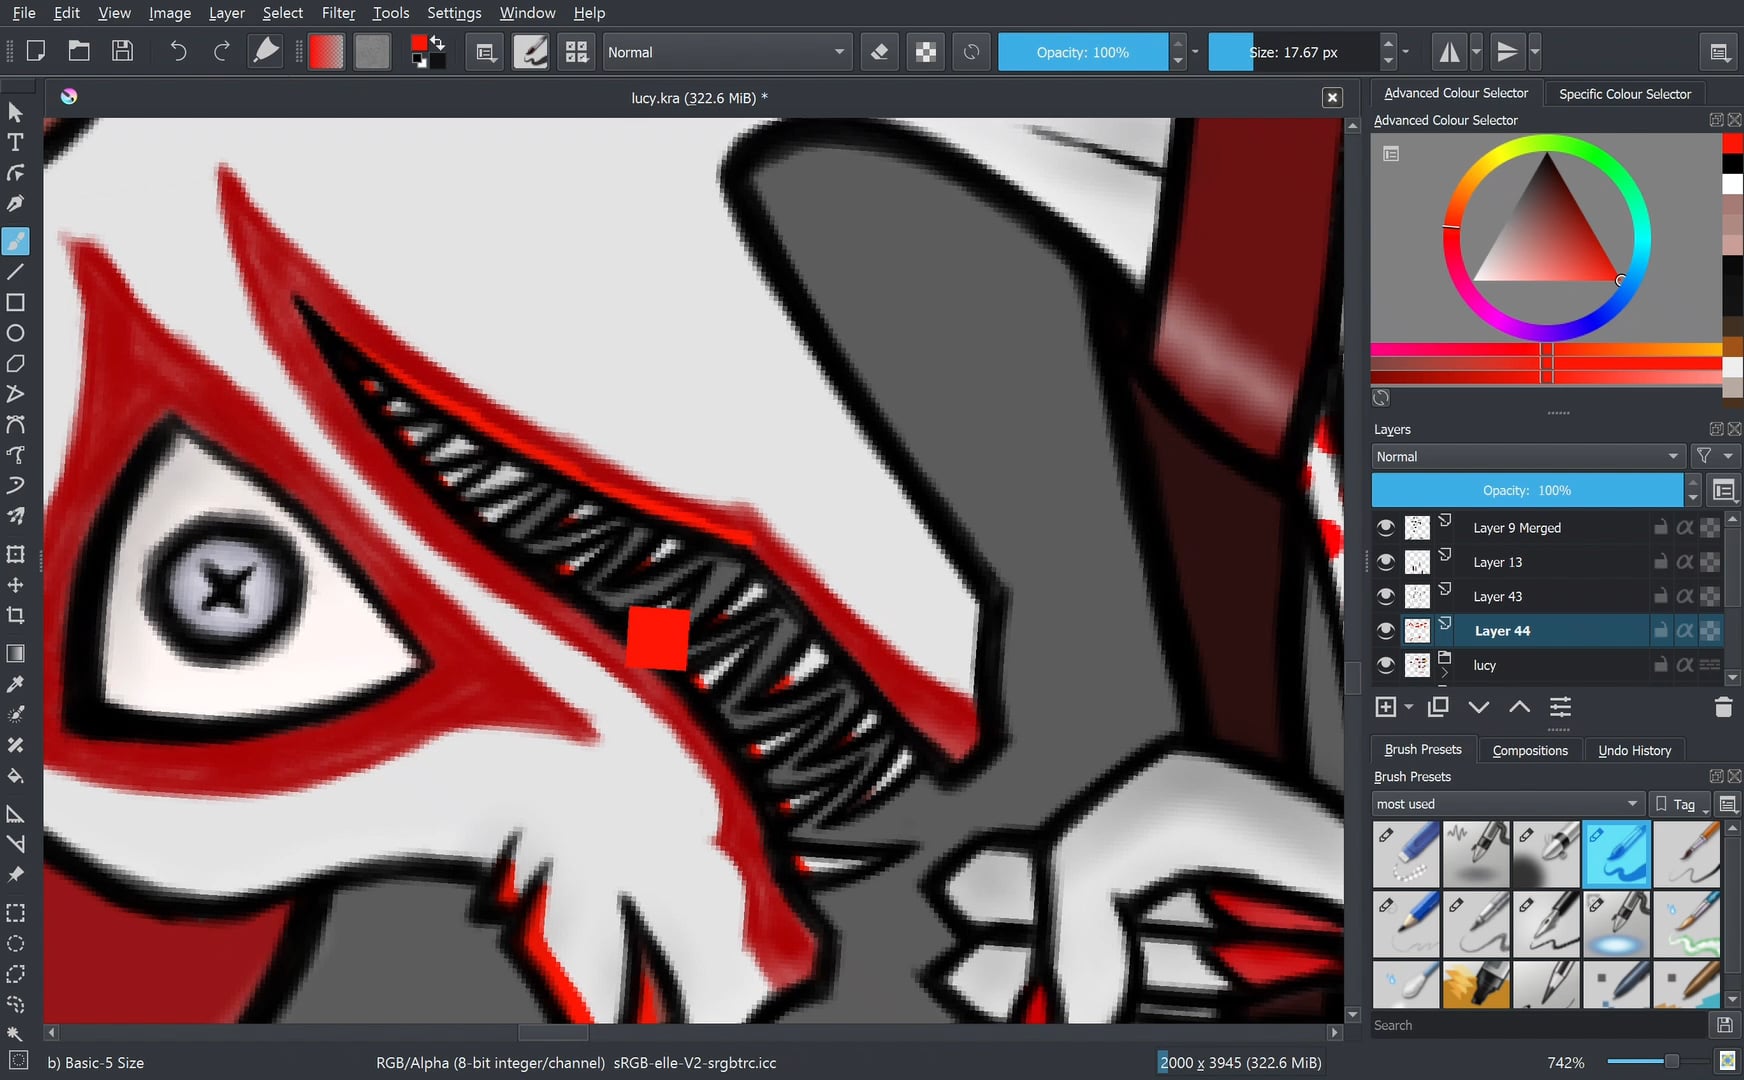Hide the Layer 9 Merged layer
The height and width of the screenshot is (1080, 1744).
coord(1385,528)
